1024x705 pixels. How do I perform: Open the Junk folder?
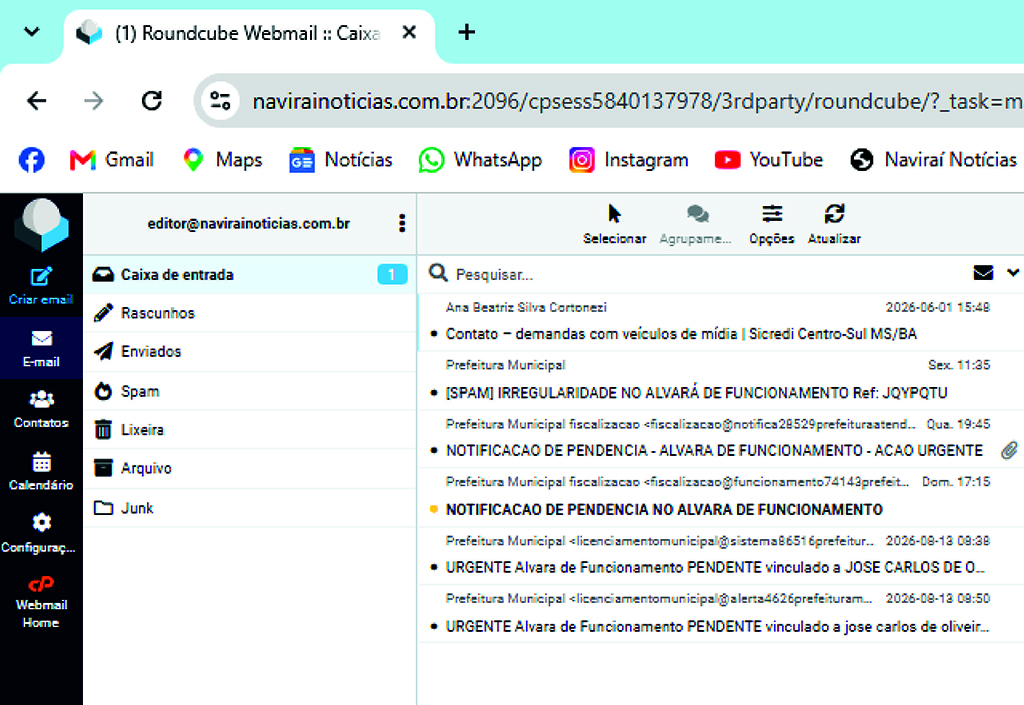pos(249,508)
